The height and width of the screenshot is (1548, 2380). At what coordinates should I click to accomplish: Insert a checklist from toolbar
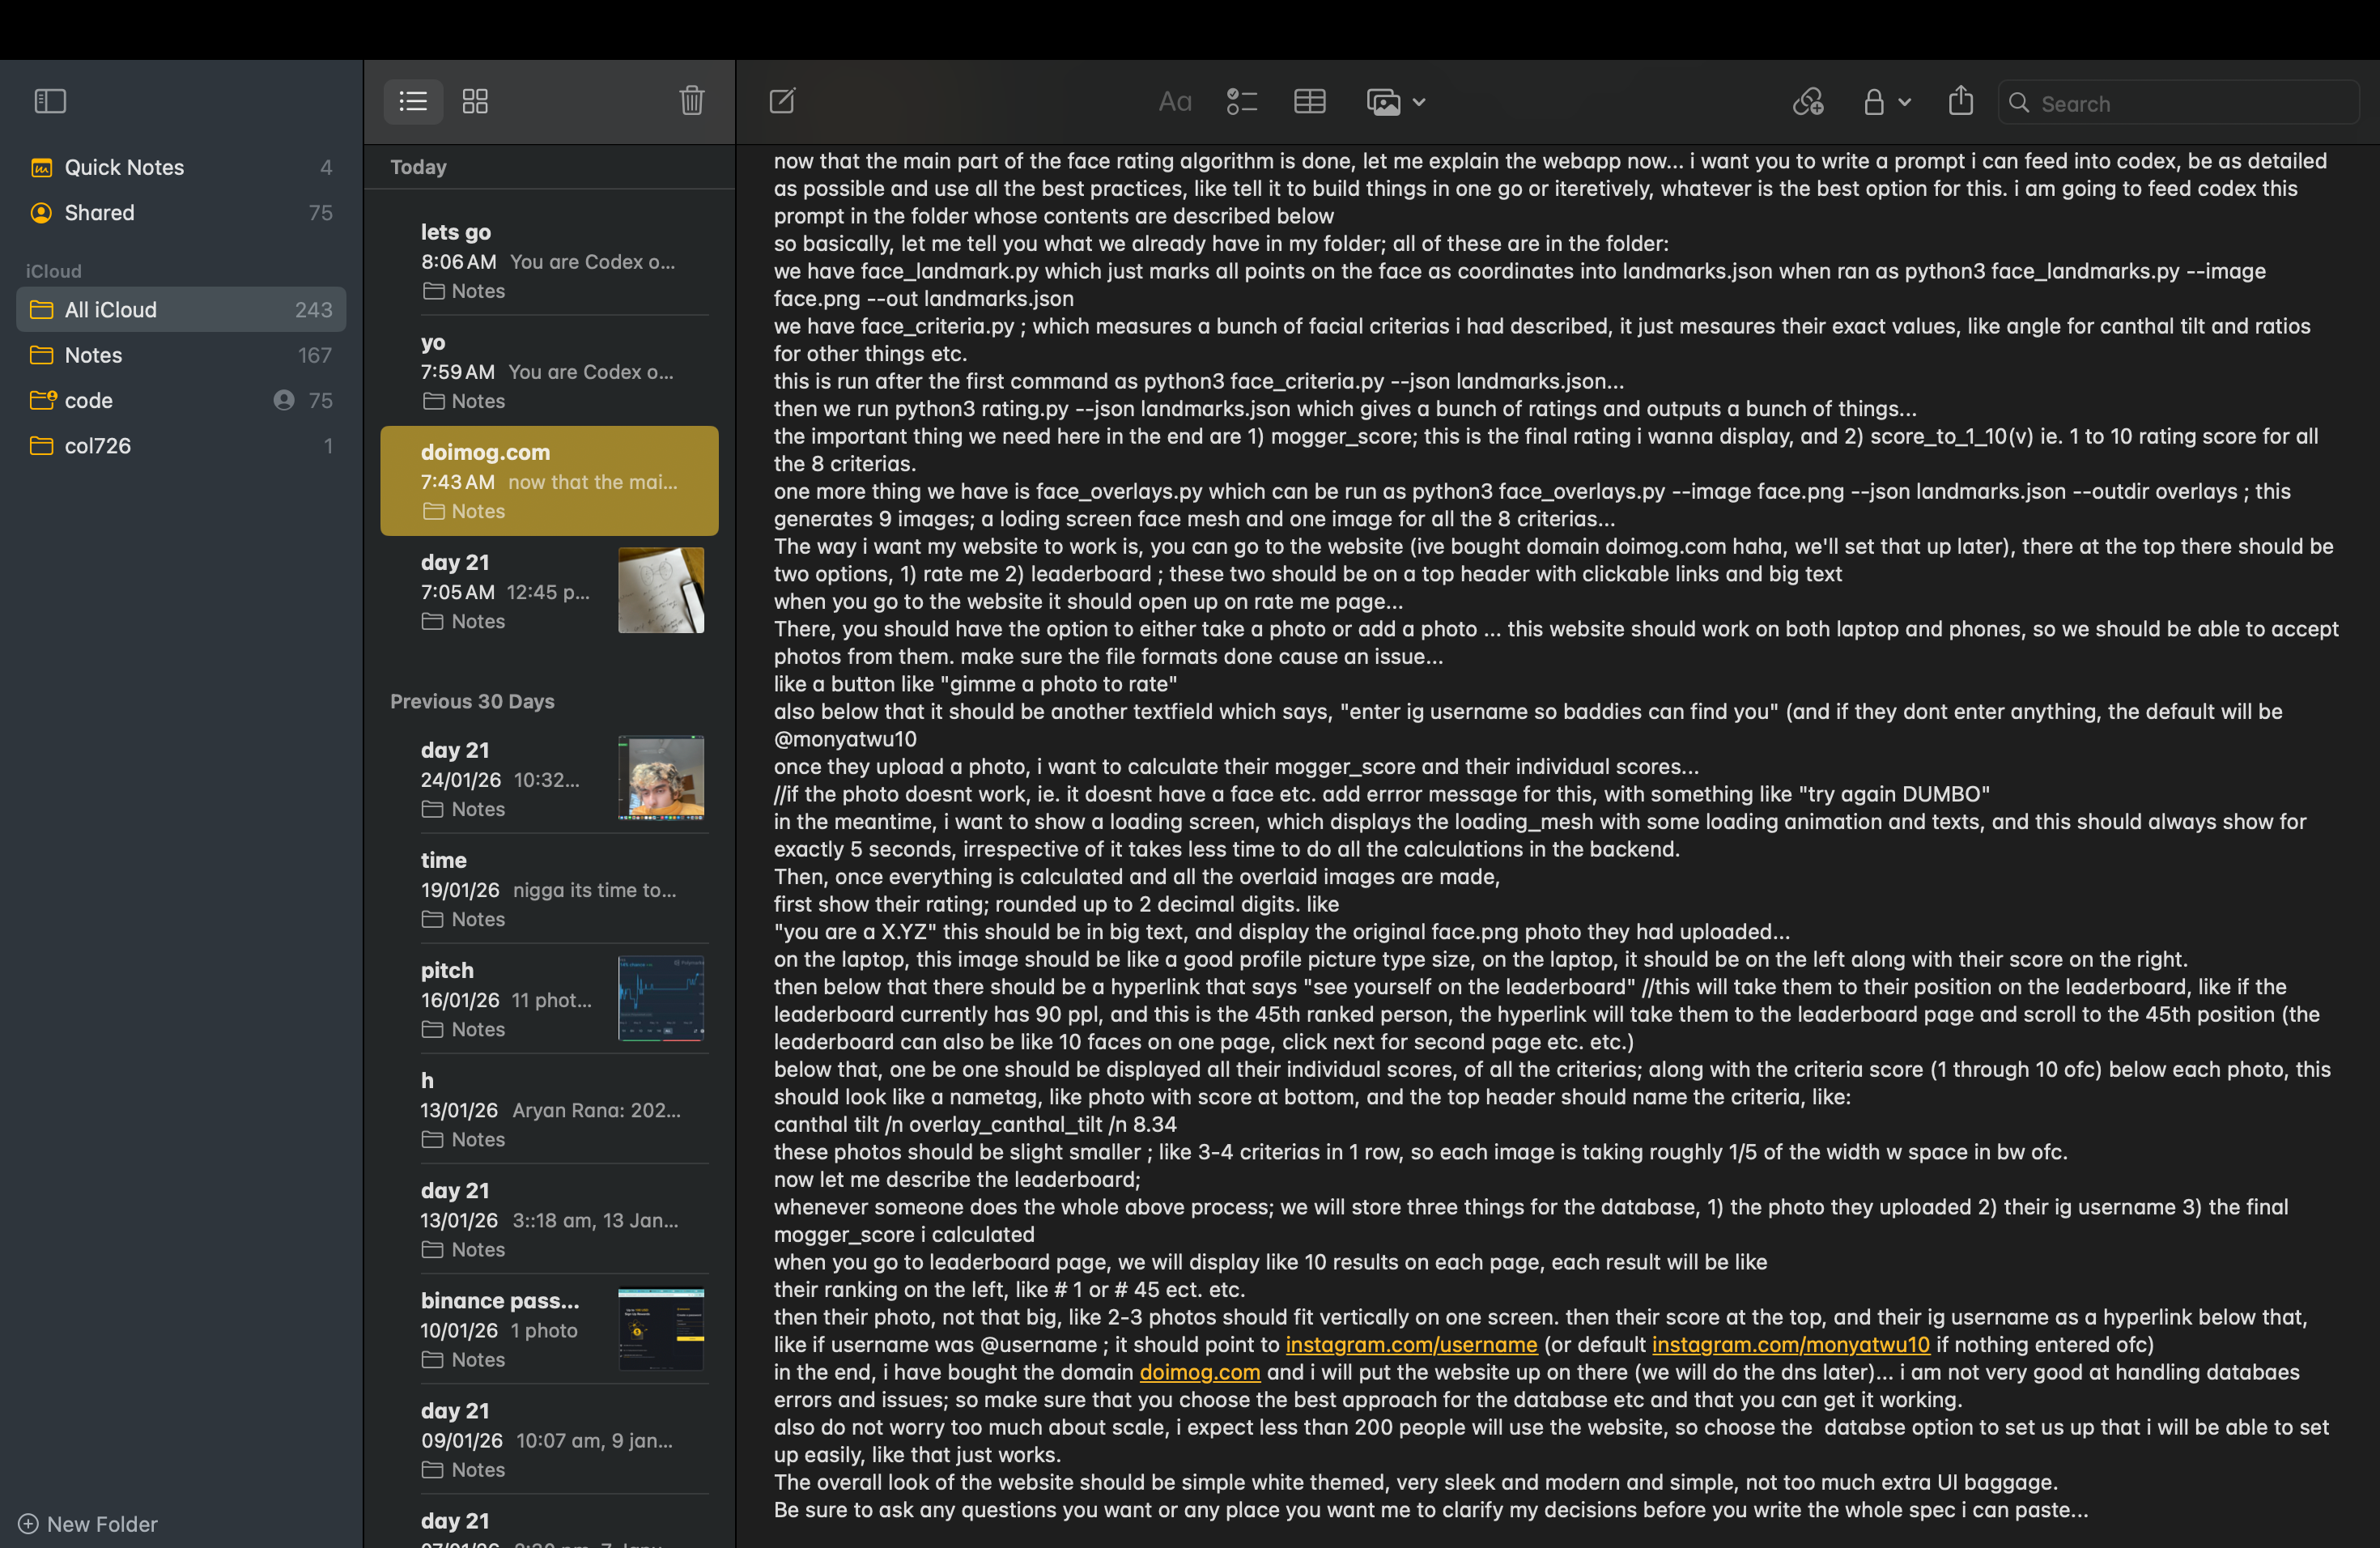(1241, 102)
